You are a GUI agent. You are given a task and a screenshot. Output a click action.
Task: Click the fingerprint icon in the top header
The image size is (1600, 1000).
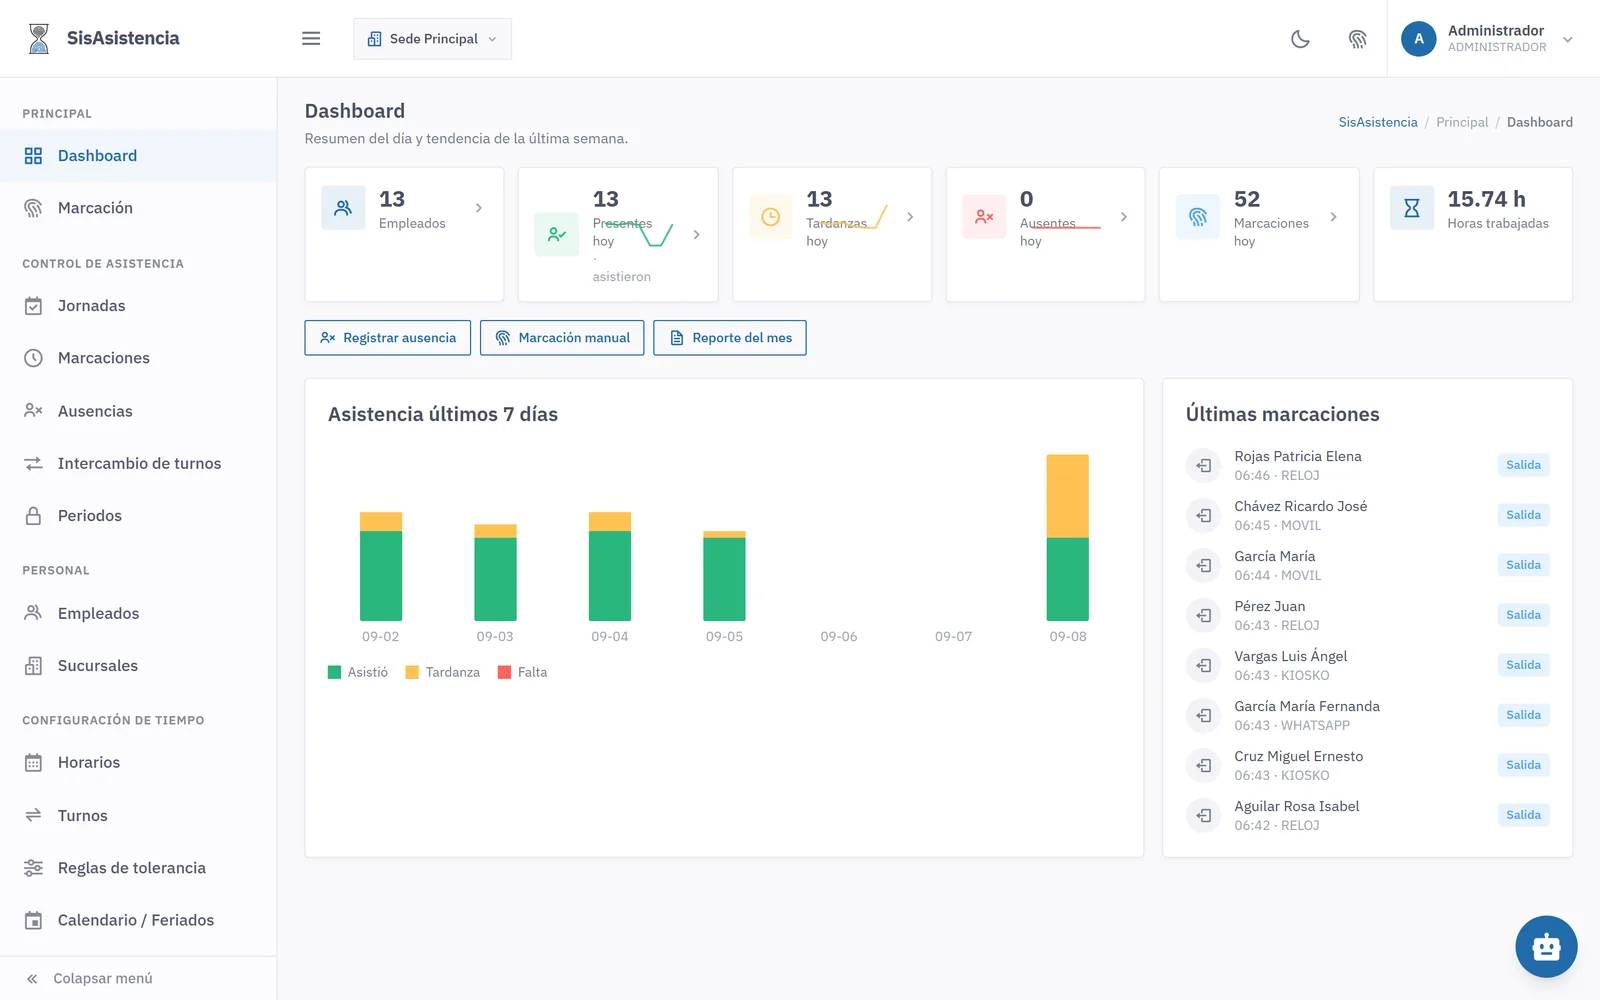tap(1357, 39)
